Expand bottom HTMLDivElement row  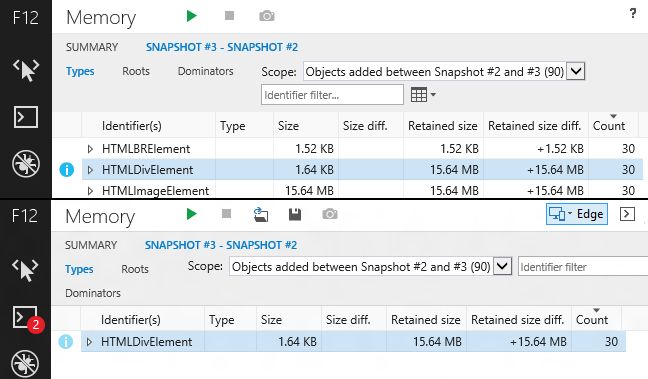[x=89, y=342]
